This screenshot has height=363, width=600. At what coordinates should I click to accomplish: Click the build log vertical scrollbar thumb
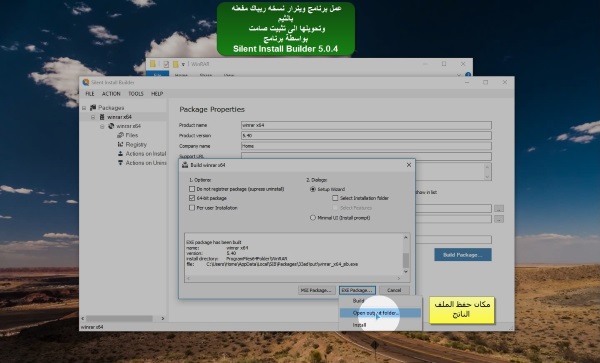click(406, 260)
